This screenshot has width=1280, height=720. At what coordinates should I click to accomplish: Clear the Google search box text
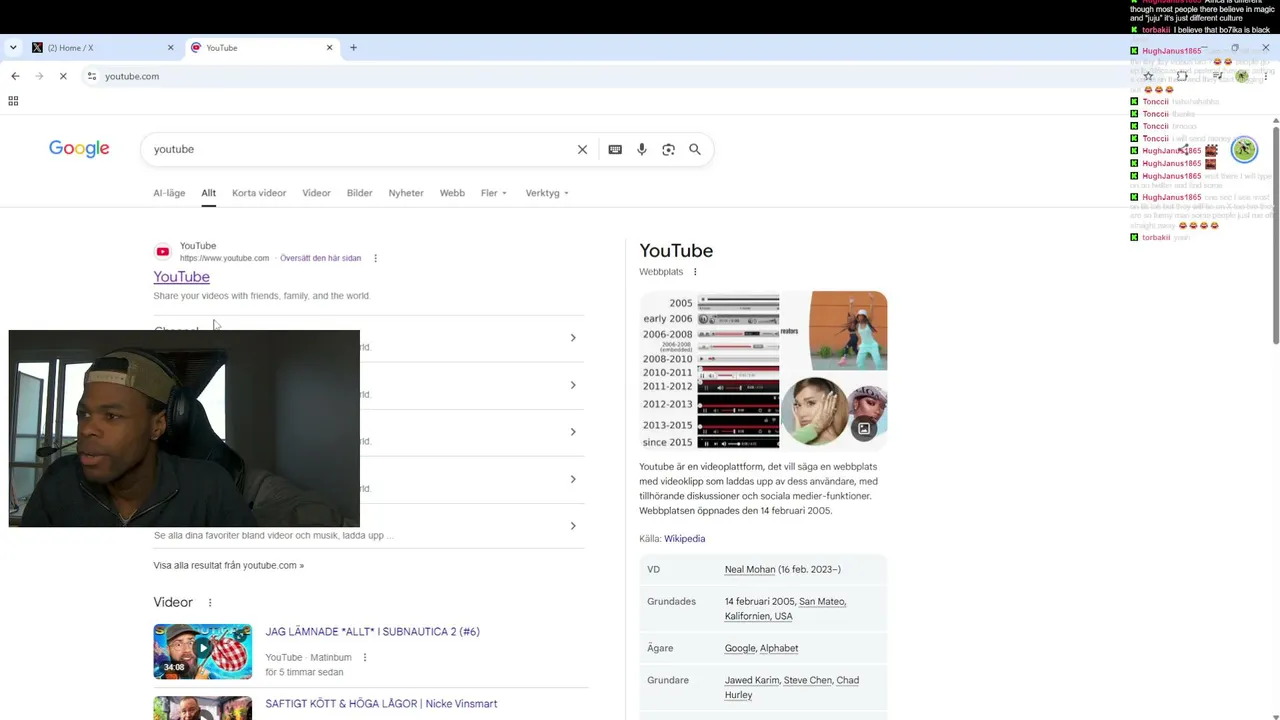[582, 149]
